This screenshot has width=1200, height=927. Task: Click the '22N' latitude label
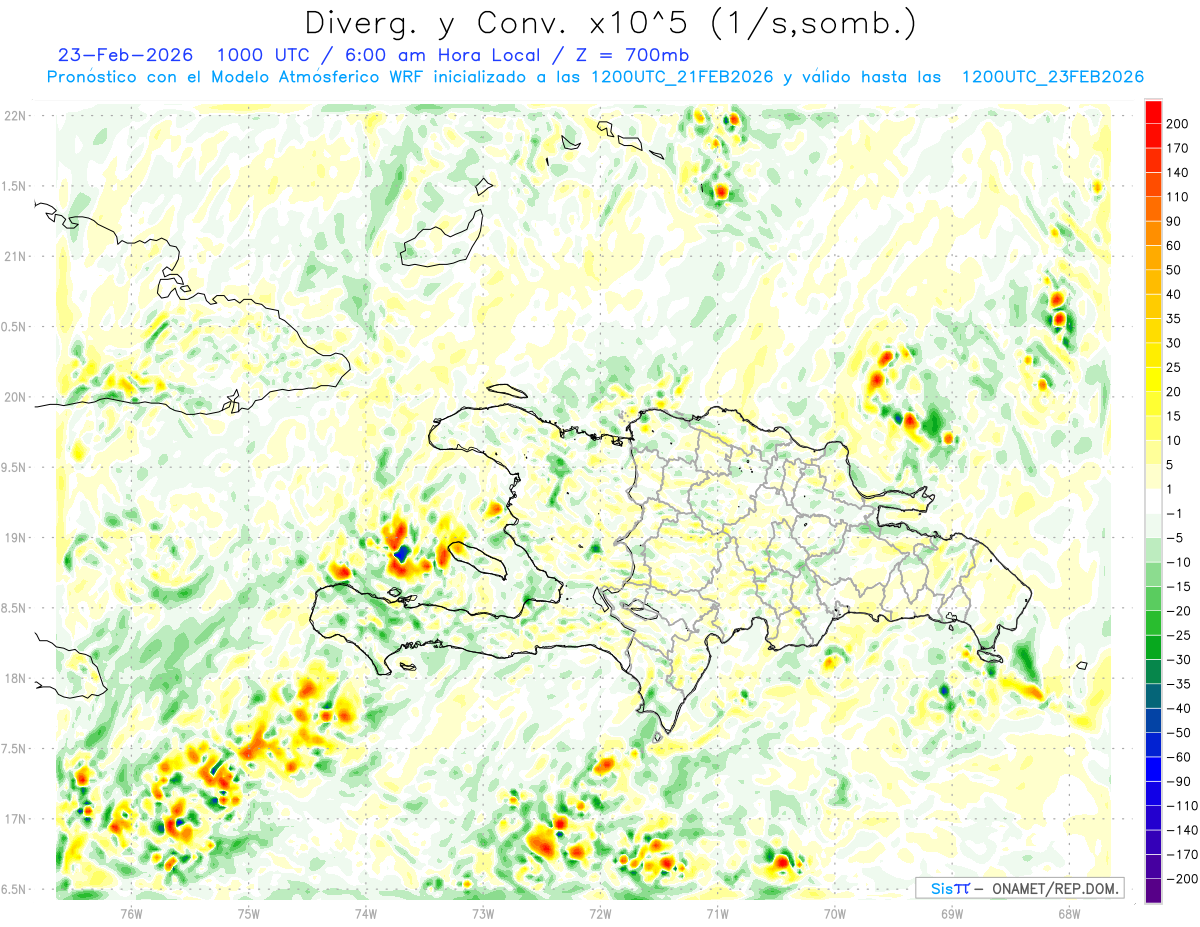15,116
